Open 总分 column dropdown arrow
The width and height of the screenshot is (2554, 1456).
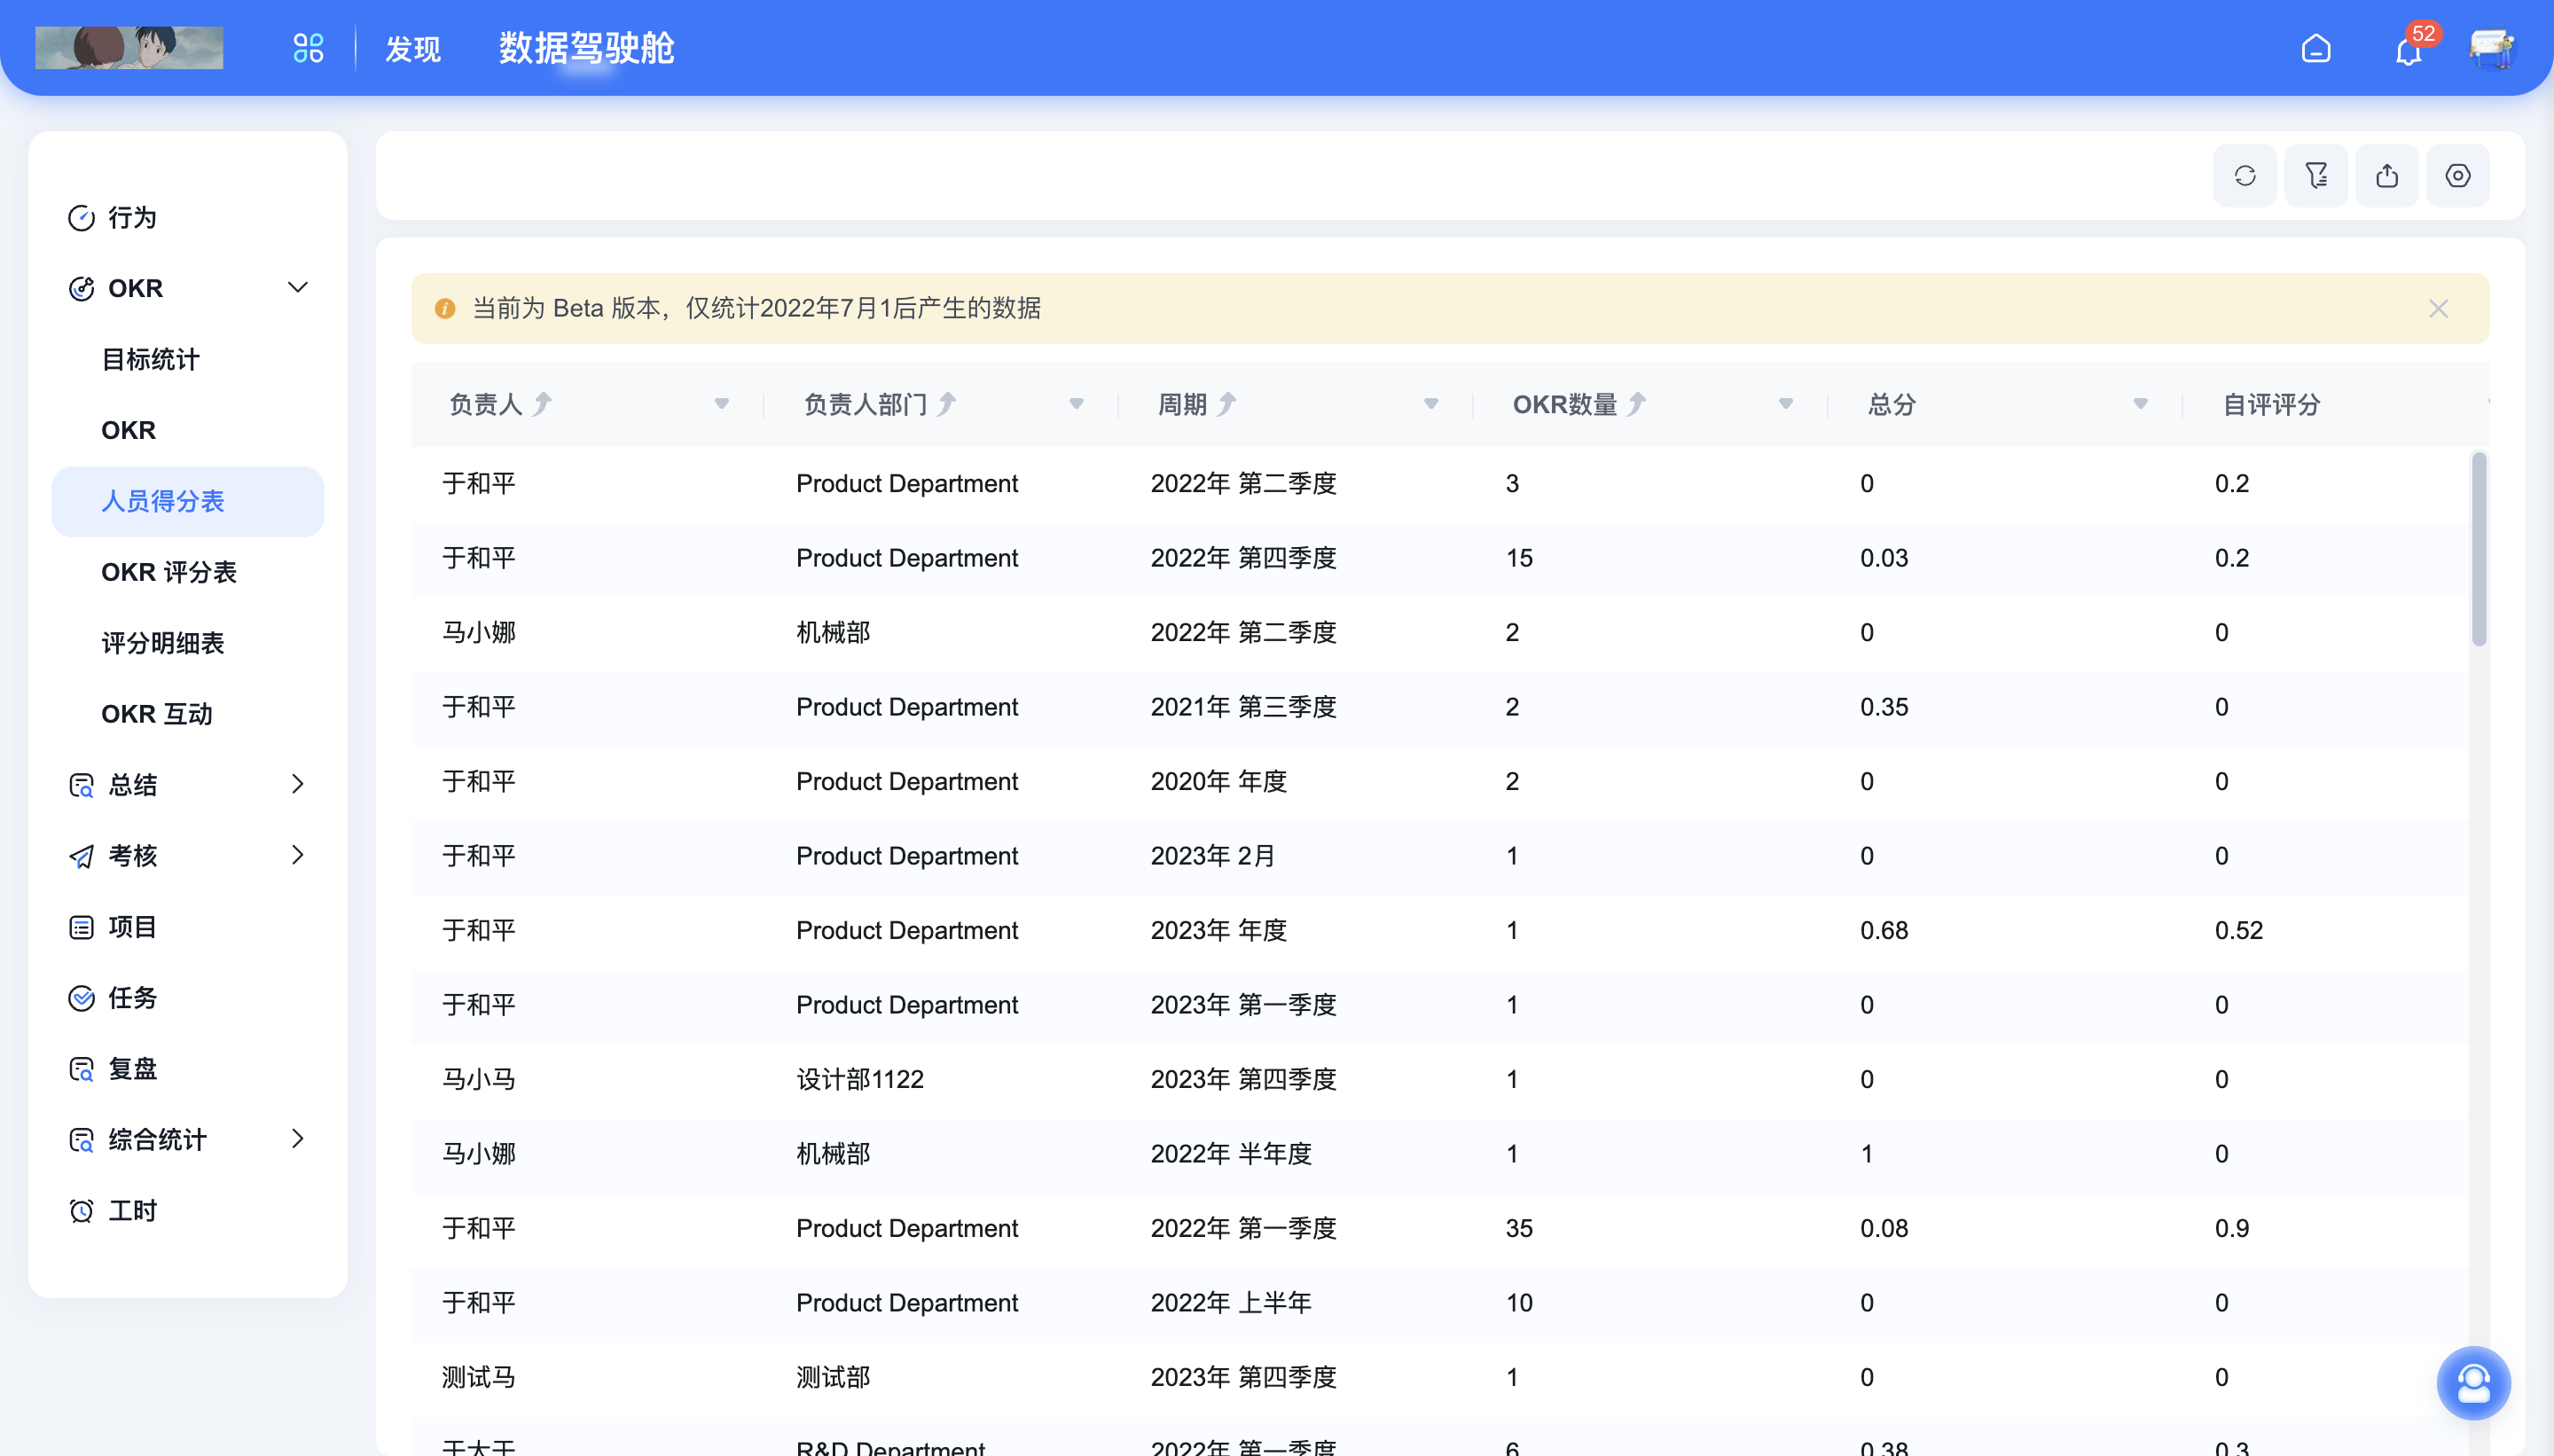(x=2140, y=404)
